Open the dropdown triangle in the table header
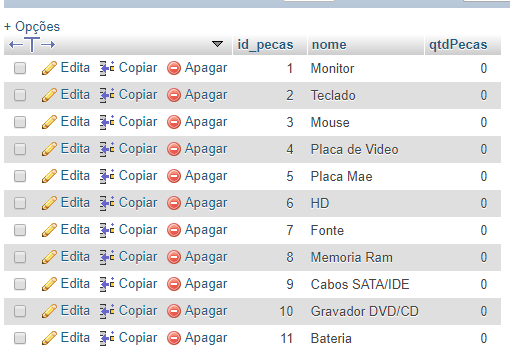510x362 pixels. pos(217,44)
